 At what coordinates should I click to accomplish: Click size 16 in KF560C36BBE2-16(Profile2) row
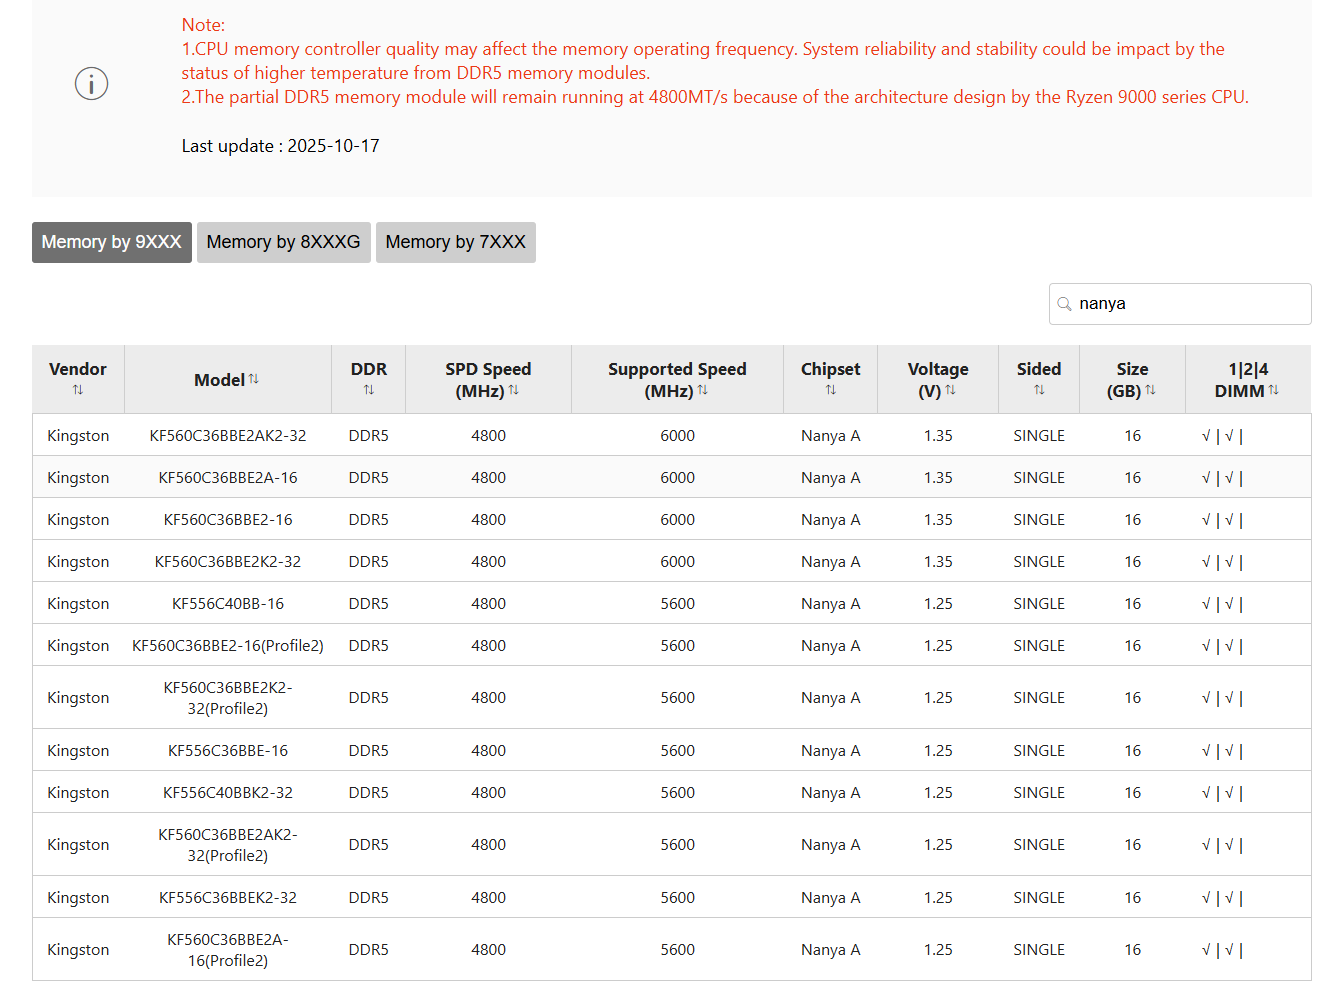click(x=1133, y=646)
